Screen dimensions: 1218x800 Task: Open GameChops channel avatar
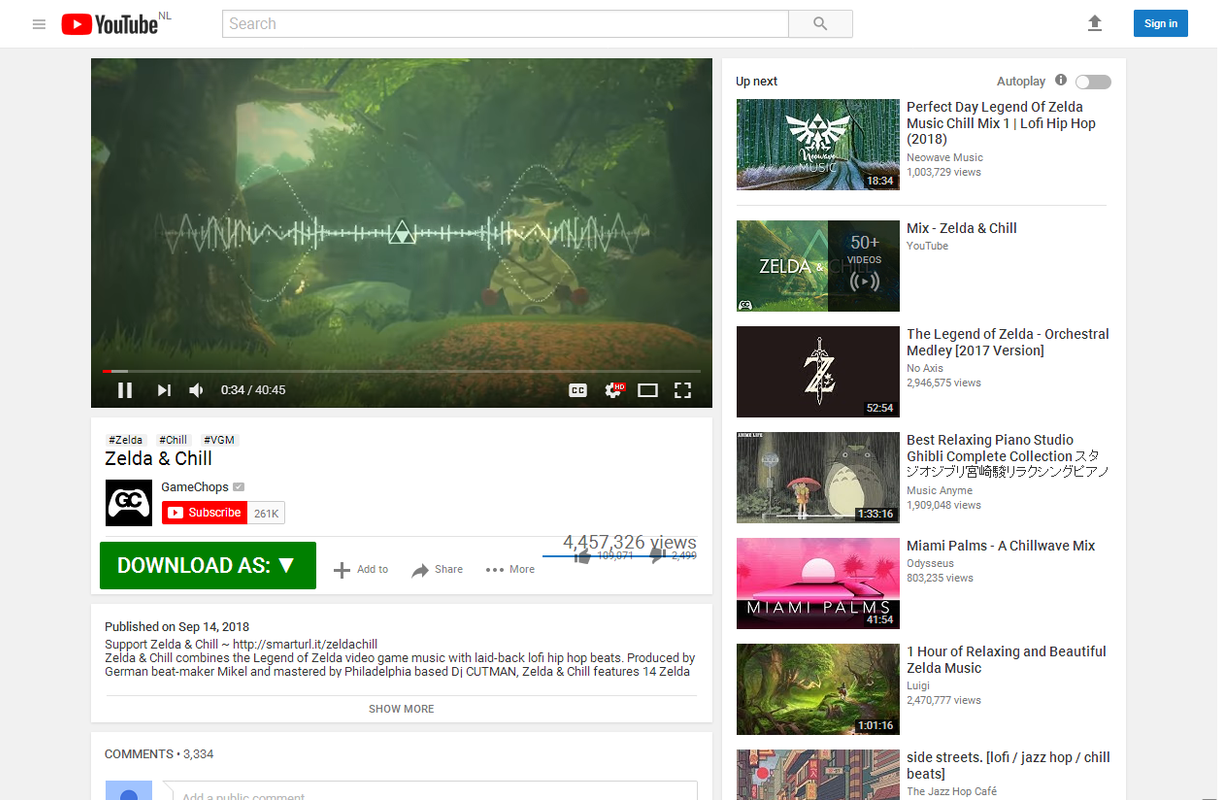point(128,503)
